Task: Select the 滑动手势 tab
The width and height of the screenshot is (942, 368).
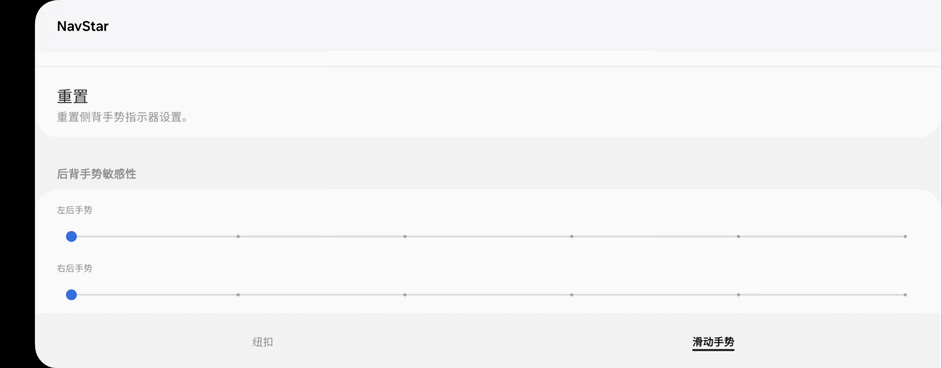Action: [713, 342]
